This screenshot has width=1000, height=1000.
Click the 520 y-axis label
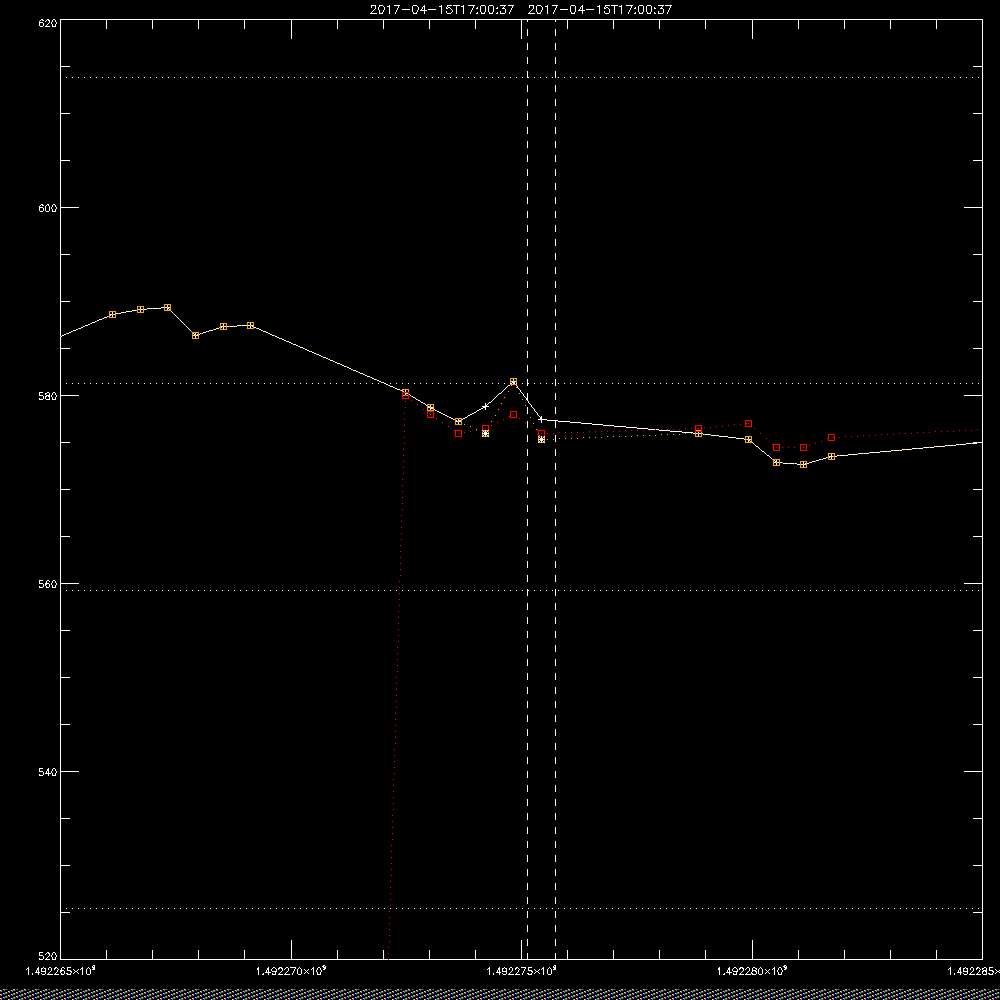tap(49, 957)
